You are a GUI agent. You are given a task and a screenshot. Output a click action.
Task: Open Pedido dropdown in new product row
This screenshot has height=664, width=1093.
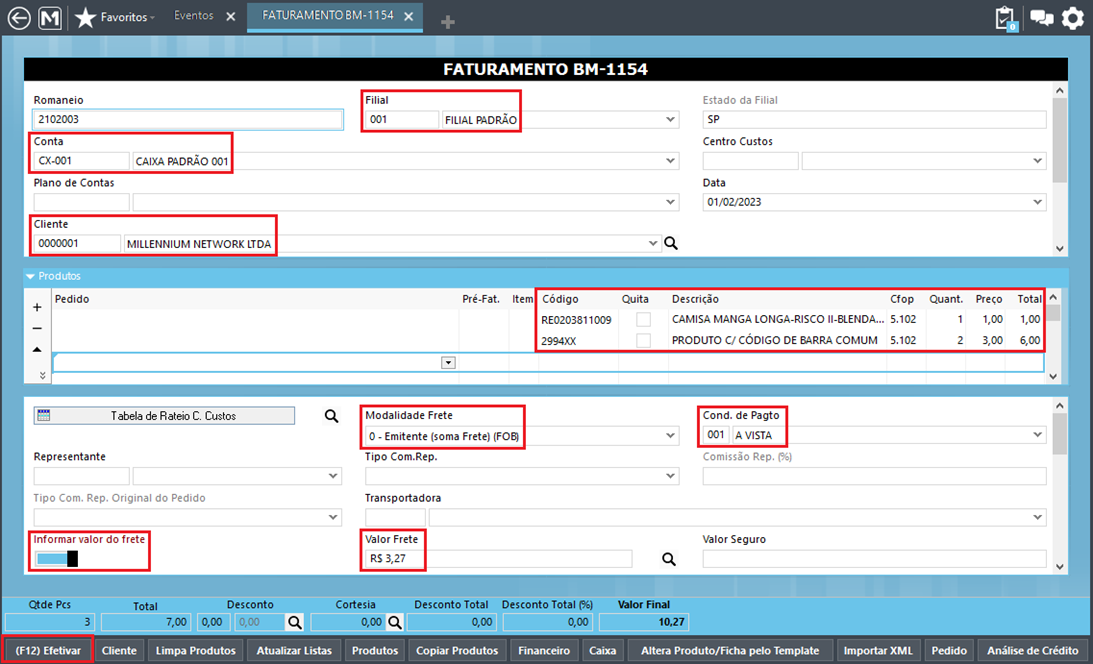(x=448, y=363)
